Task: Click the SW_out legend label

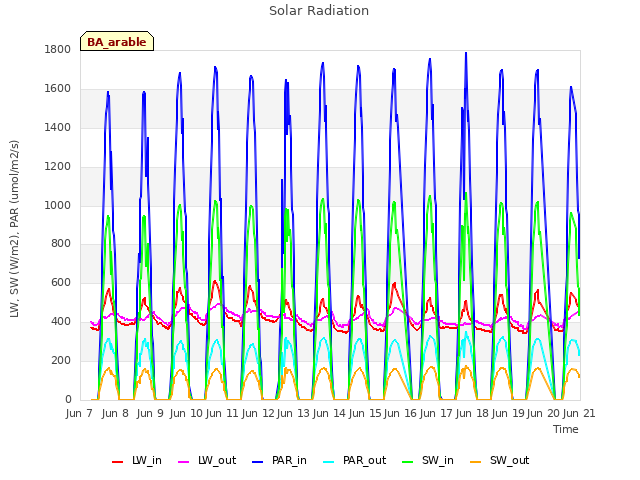Action: coord(509,460)
